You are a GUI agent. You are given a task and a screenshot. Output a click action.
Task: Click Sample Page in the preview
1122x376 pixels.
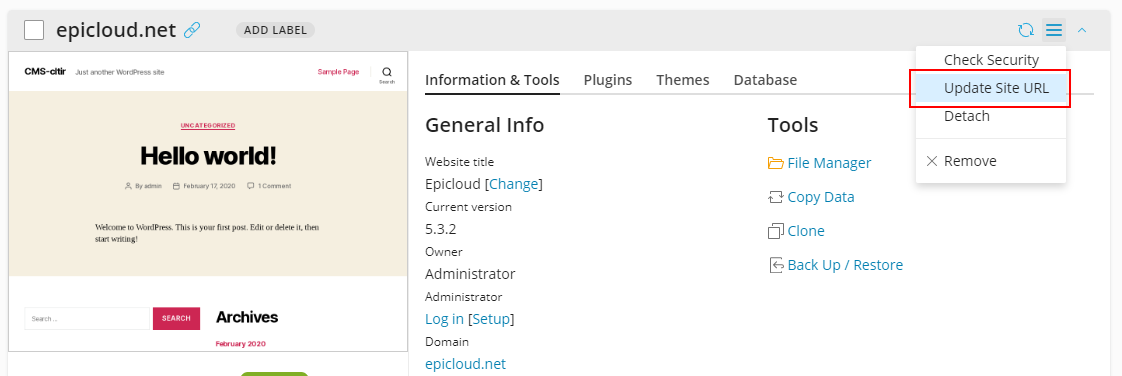[338, 72]
